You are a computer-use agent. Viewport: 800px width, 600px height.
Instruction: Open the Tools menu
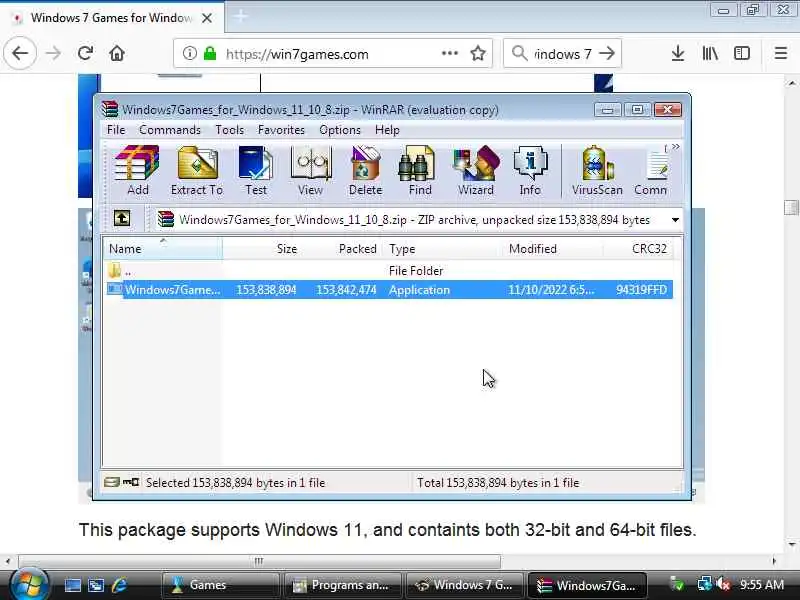tap(229, 130)
